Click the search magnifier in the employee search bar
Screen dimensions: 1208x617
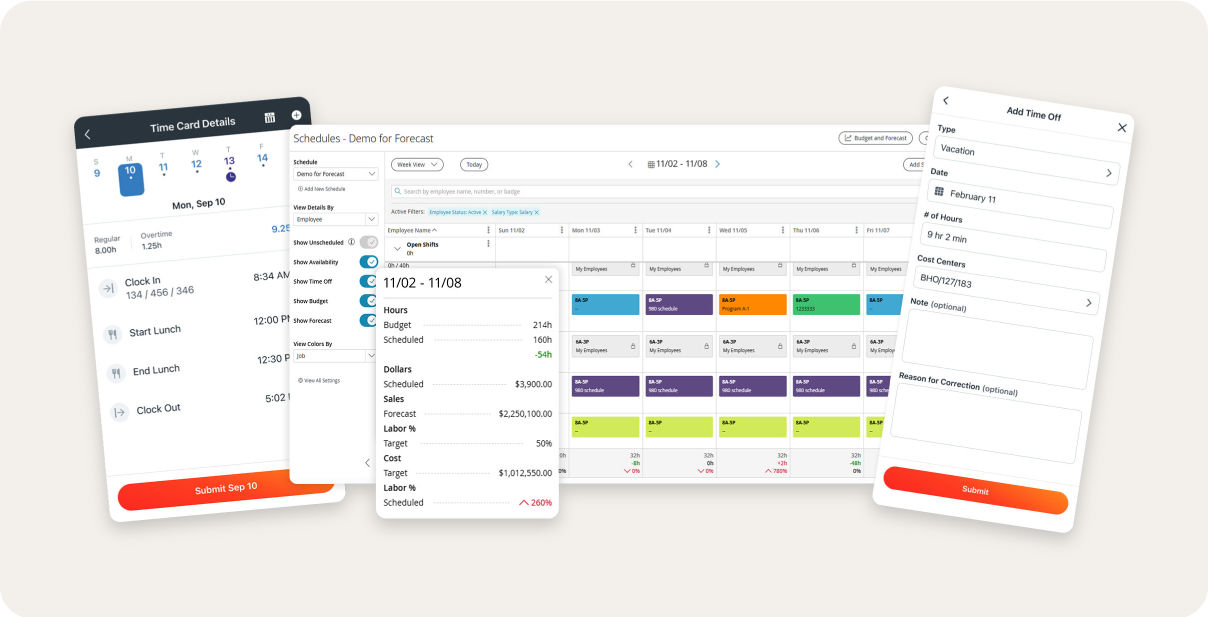click(x=398, y=191)
